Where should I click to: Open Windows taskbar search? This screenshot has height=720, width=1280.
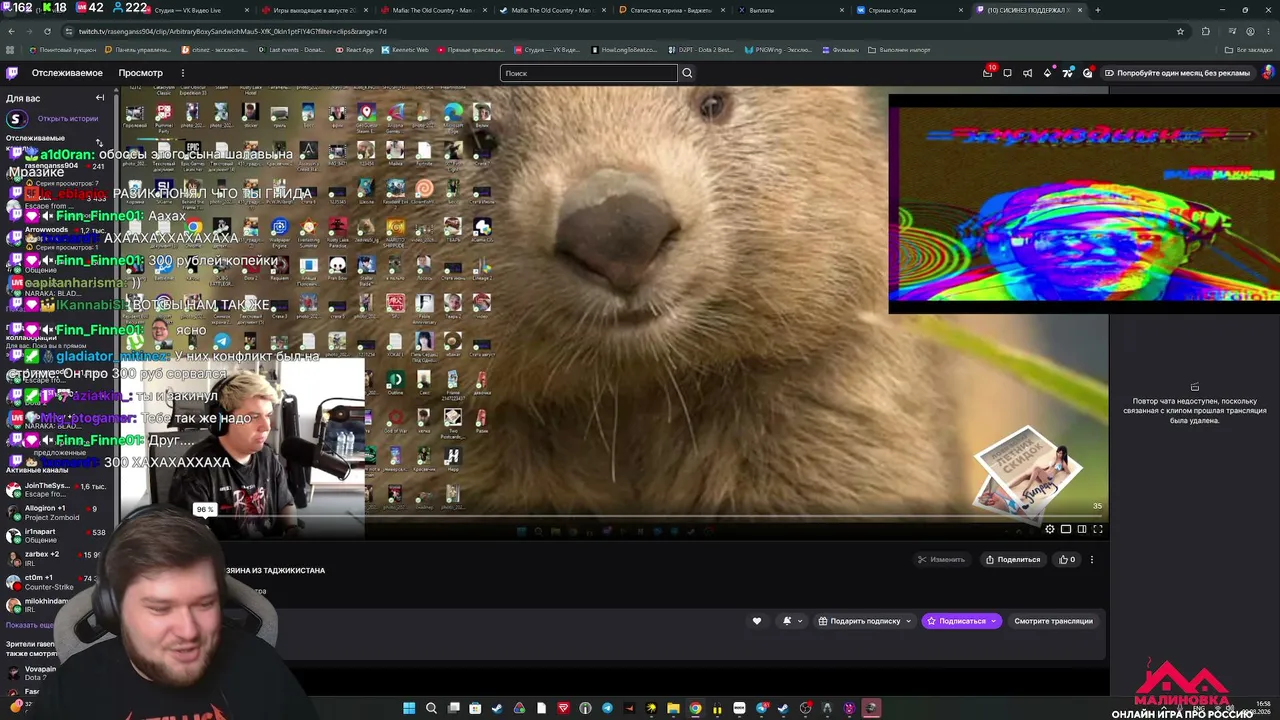click(x=431, y=708)
